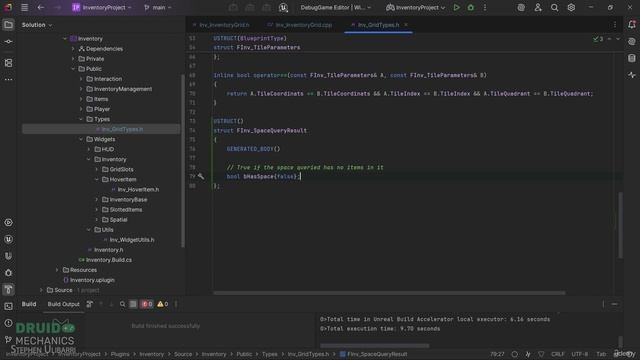Open the Solution view dropdown
640x360 pixels.
coord(37,25)
